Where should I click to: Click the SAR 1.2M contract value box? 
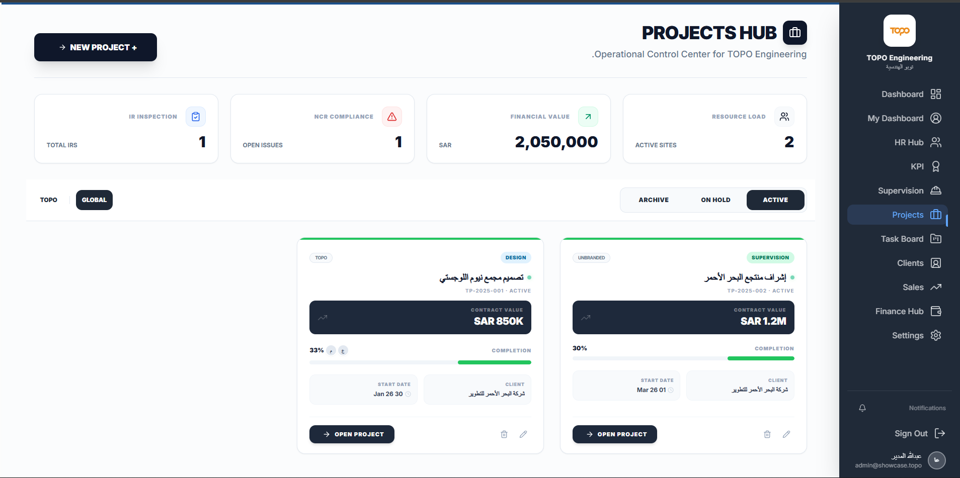[683, 317]
